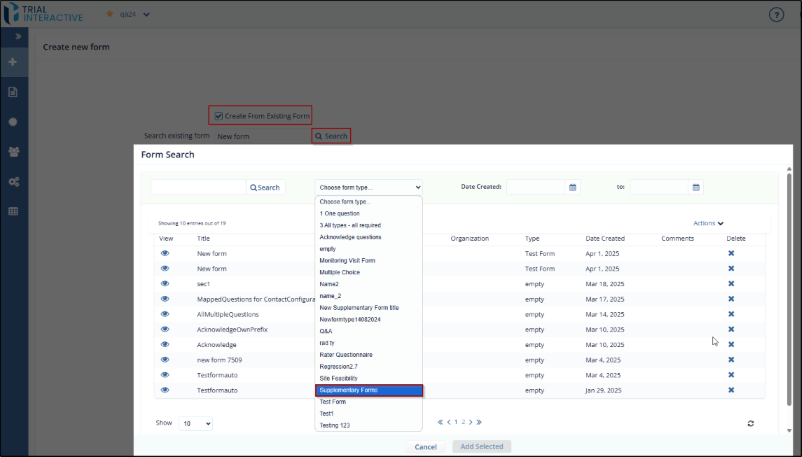Click the refresh icon in Form Search

coord(750,423)
